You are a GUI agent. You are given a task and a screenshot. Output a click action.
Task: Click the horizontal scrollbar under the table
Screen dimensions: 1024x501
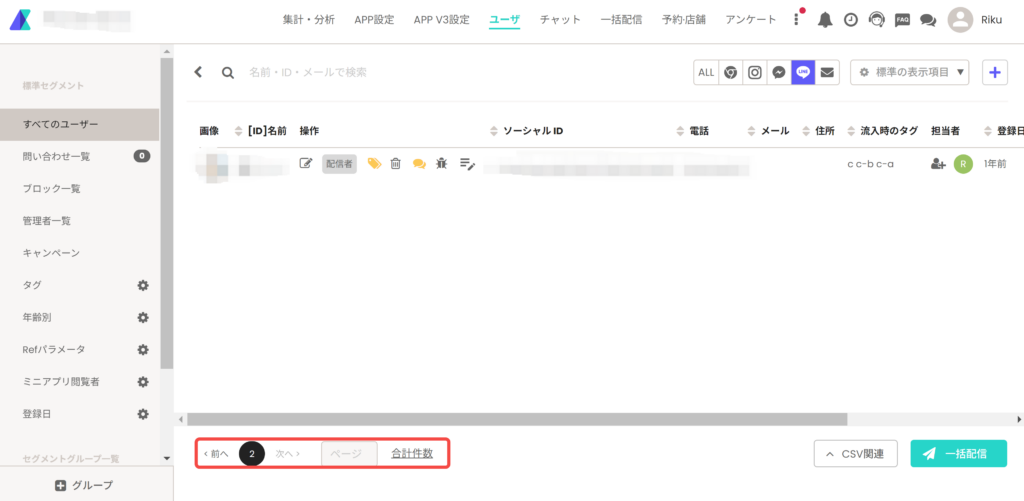coord(517,420)
